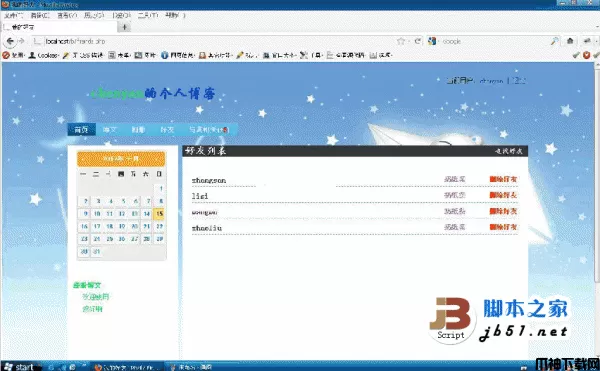Bookmark this page with the star icon
This screenshot has height=371, width=600.
[401, 41]
